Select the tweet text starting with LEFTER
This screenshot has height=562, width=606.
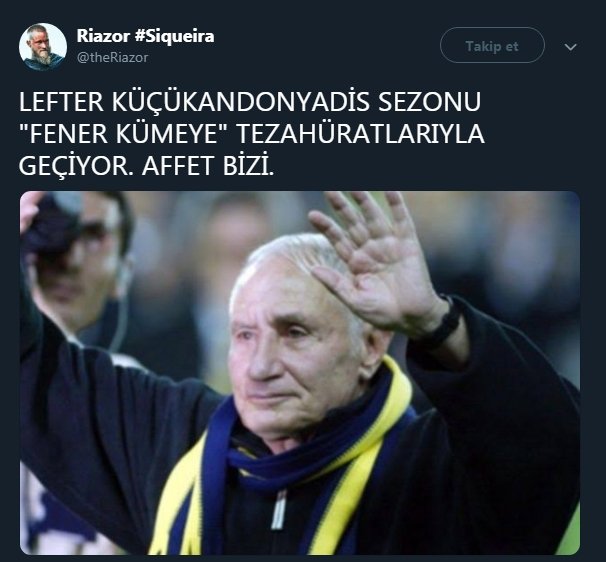tap(251, 134)
